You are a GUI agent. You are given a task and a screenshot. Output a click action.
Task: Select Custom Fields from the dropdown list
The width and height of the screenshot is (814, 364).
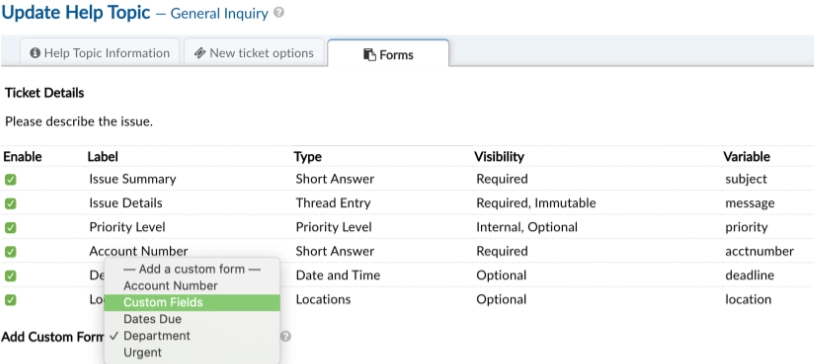pyautogui.click(x=192, y=302)
